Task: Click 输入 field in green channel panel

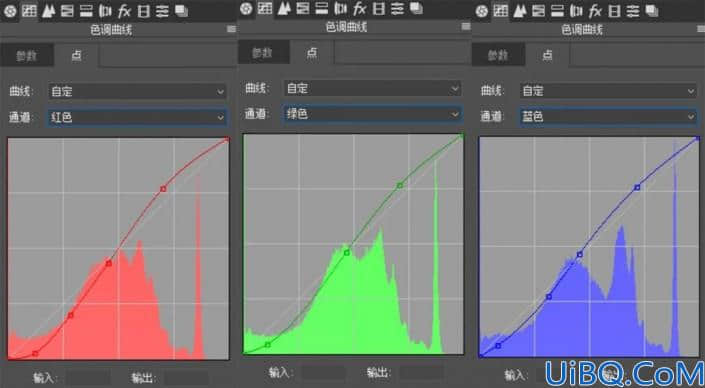Action: pyautogui.click(x=323, y=373)
